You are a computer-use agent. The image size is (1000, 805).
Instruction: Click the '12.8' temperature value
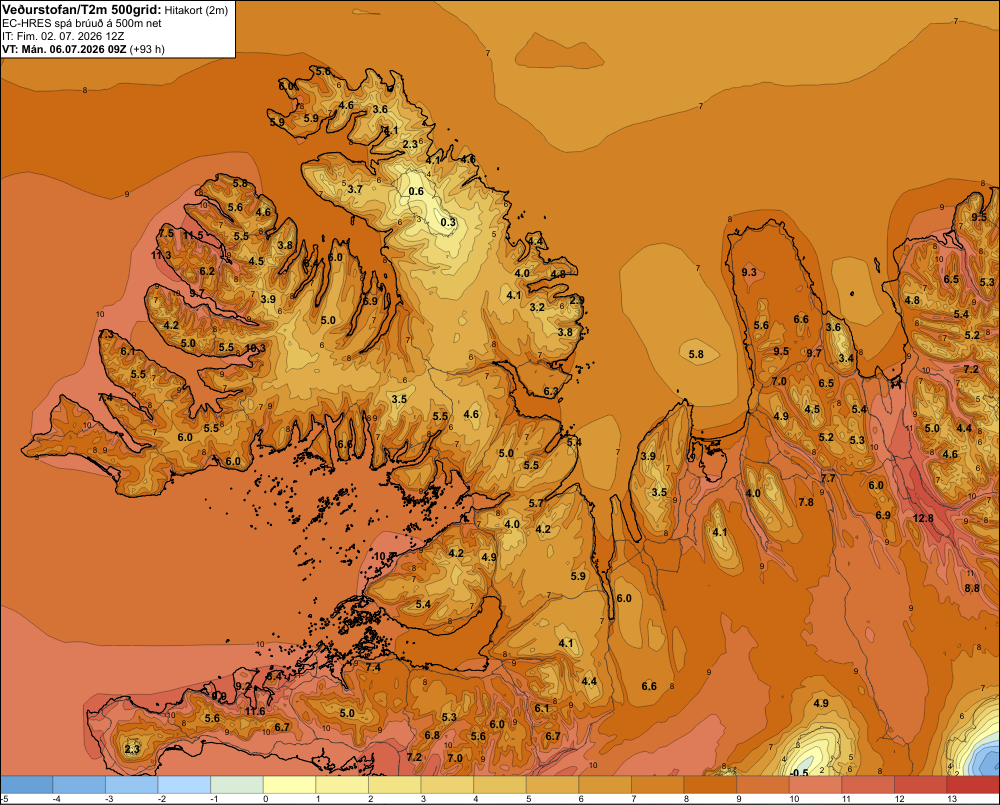pos(923,518)
